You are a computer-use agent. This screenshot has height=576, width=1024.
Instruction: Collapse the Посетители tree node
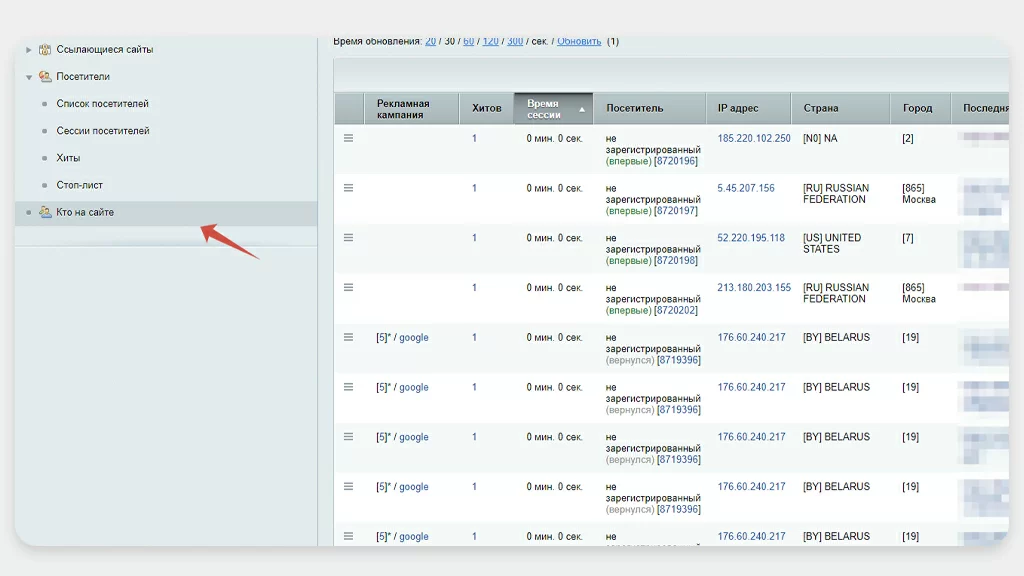click(x=29, y=77)
